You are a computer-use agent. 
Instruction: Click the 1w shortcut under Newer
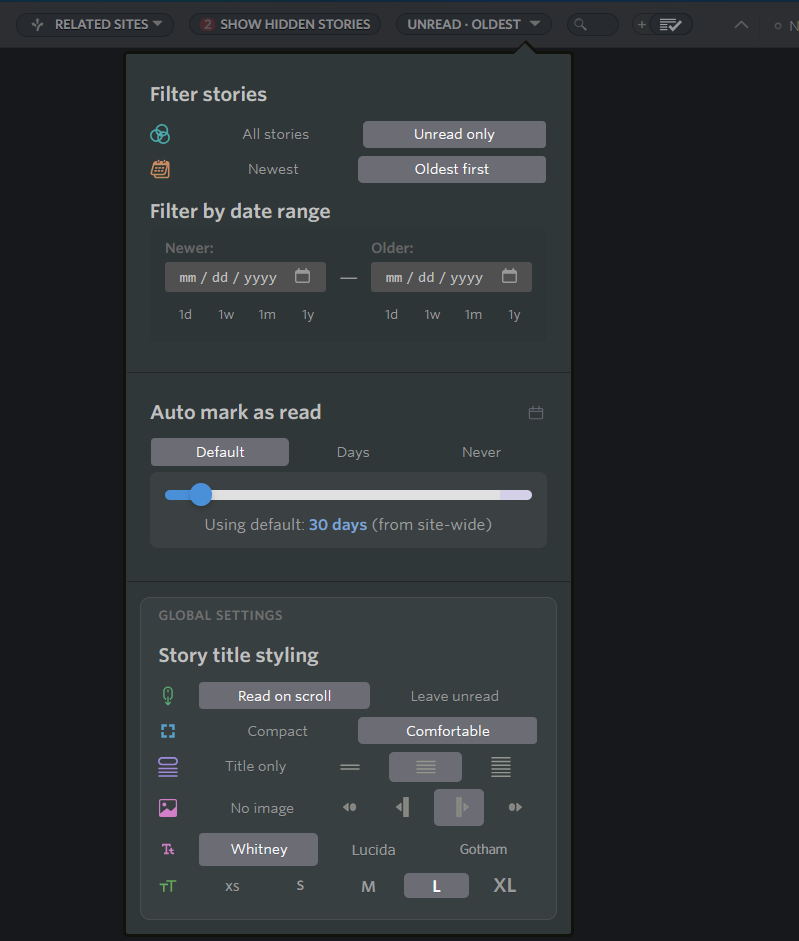click(226, 314)
